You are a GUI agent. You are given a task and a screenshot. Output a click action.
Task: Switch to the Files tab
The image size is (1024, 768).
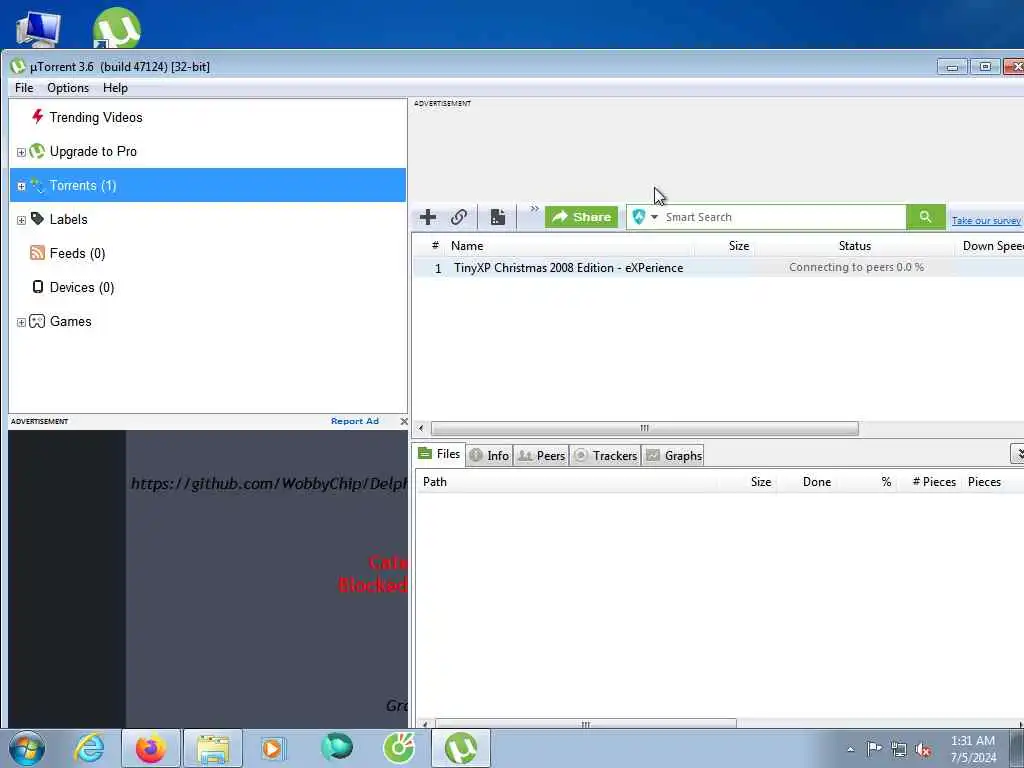coord(440,454)
